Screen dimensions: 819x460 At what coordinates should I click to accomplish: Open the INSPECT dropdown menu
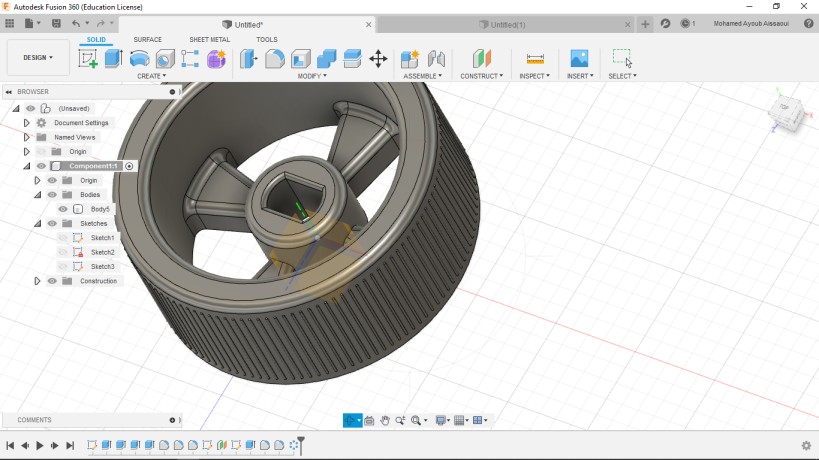pyautogui.click(x=534, y=76)
